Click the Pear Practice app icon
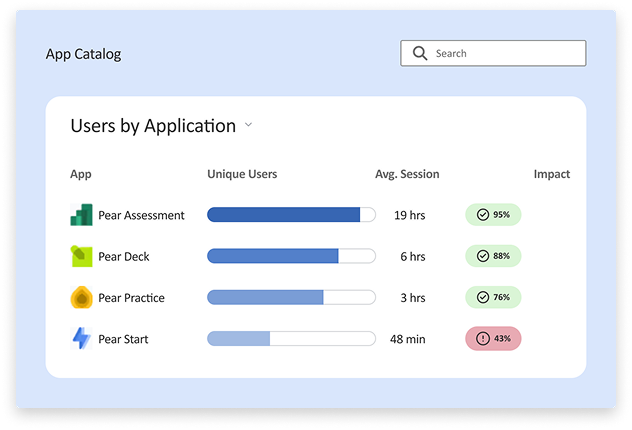The image size is (632, 430). point(81,297)
